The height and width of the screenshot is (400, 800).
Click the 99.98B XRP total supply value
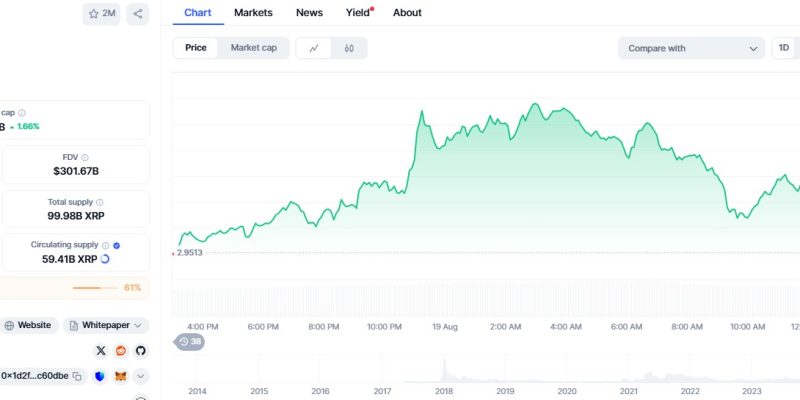76,216
